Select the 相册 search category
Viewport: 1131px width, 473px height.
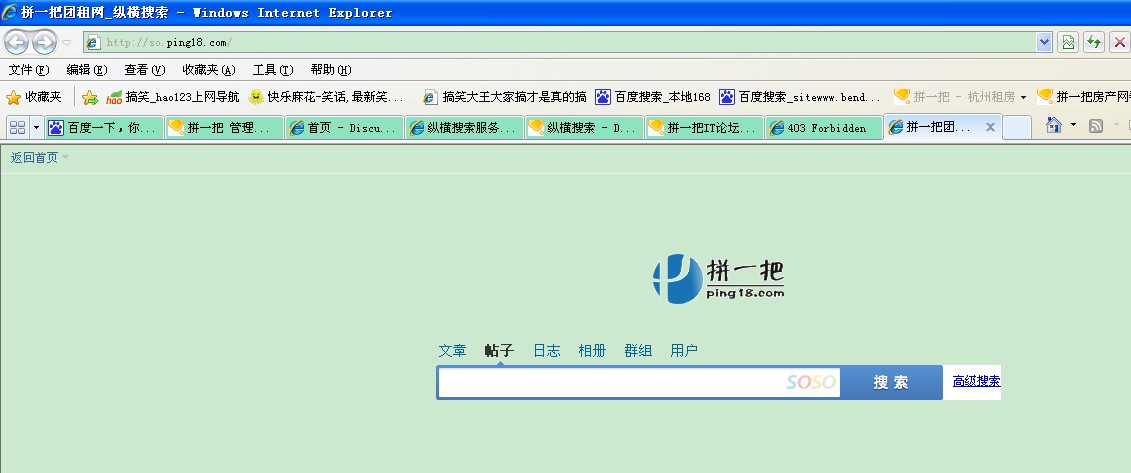pos(592,350)
